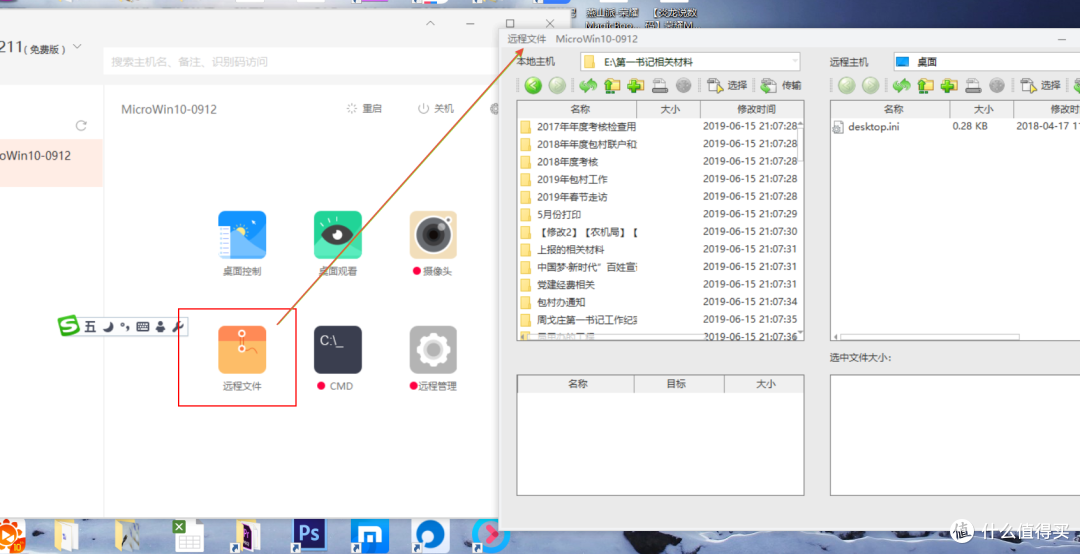Launch the CMD remote command icon
1080x554 pixels.
(x=338, y=350)
